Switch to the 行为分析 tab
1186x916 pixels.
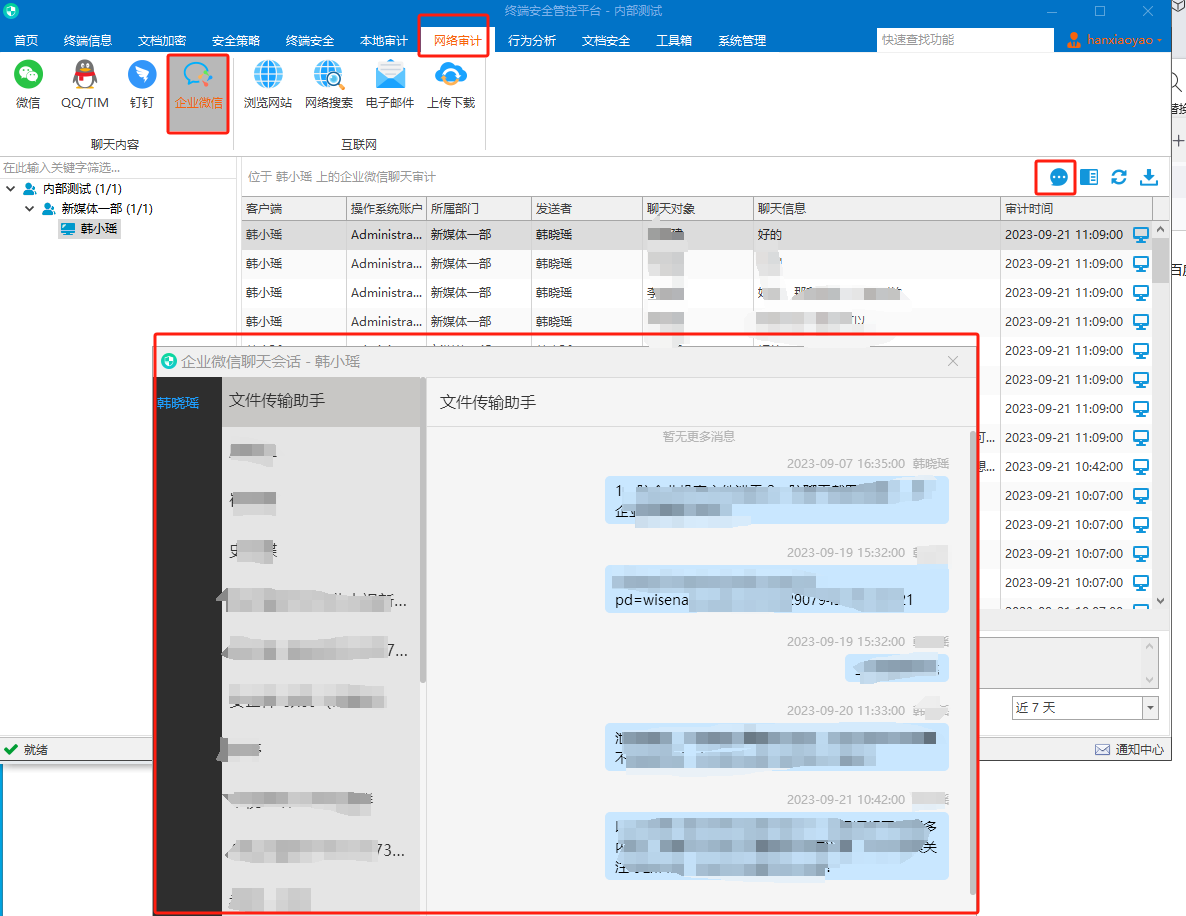(532, 40)
